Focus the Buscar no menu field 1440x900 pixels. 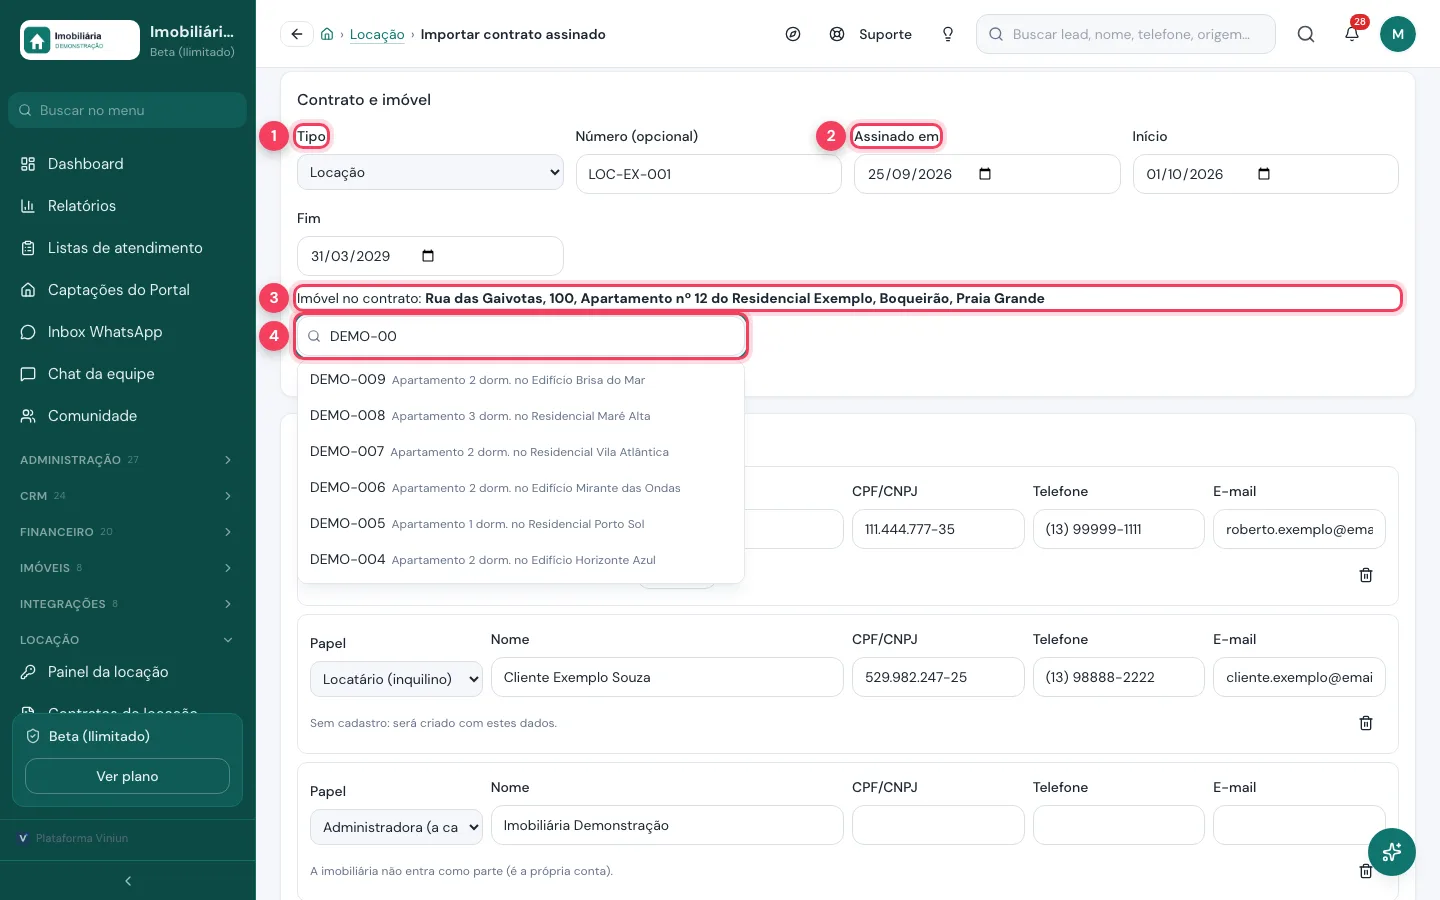pyautogui.click(x=127, y=110)
